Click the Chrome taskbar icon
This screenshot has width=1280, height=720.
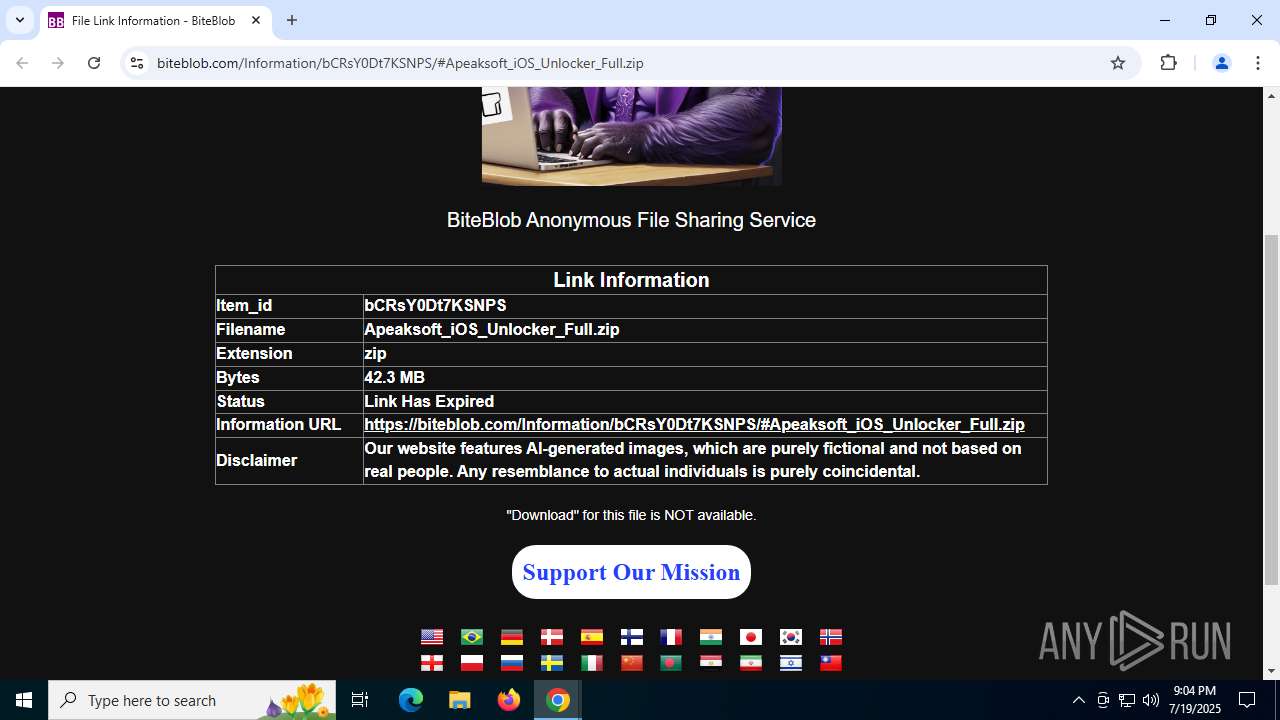(558, 700)
